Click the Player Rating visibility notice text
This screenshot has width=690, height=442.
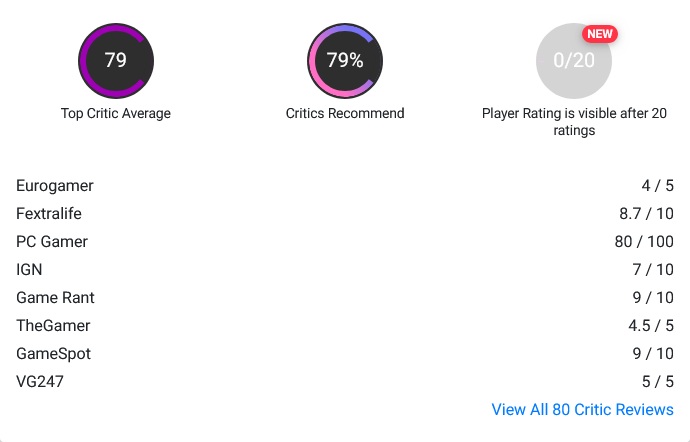(574, 122)
